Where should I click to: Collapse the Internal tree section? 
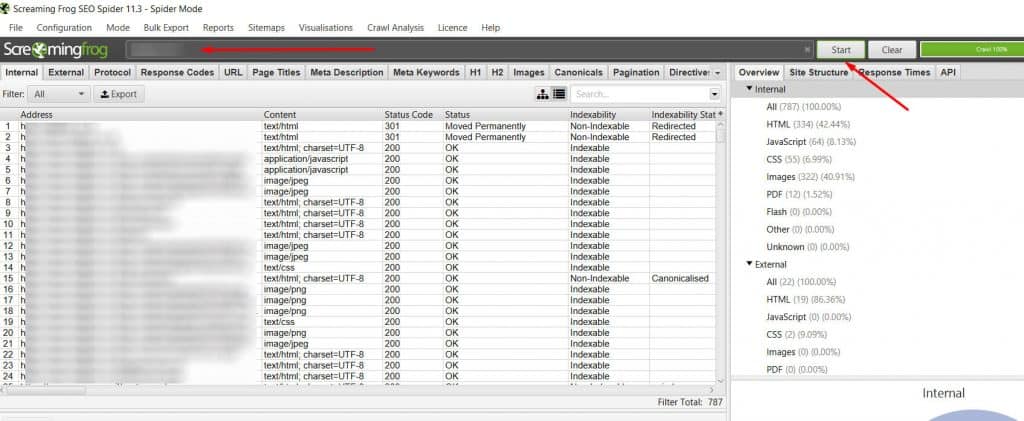pyautogui.click(x=750, y=89)
